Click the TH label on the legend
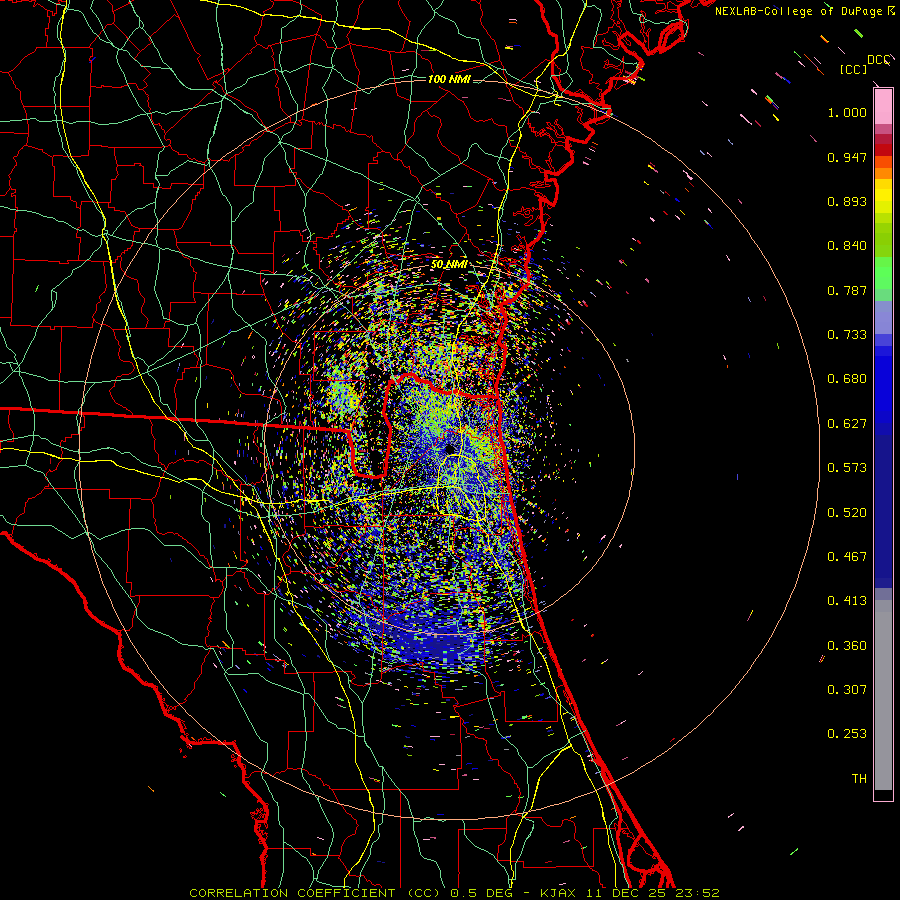900x900 pixels. click(x=859, y=779)
